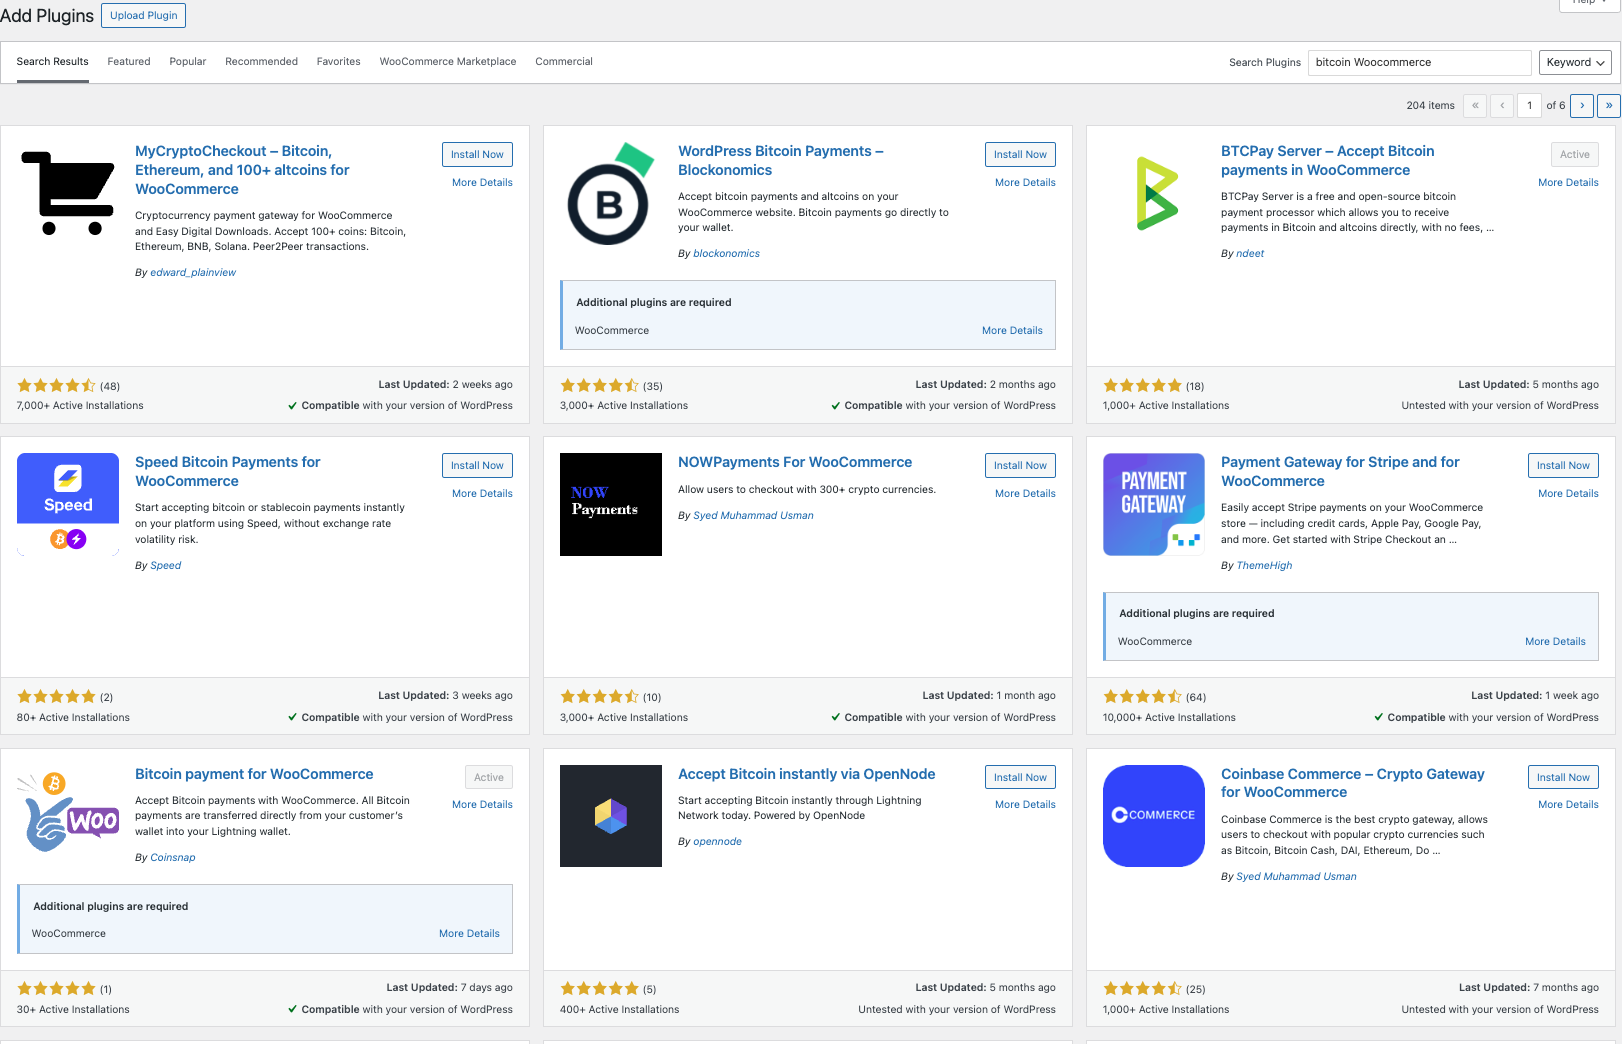Screen dimensions: 1622x1044
Task: Open the Featured plugins tab
Action: pyautogui.click(x=129, y=62)
